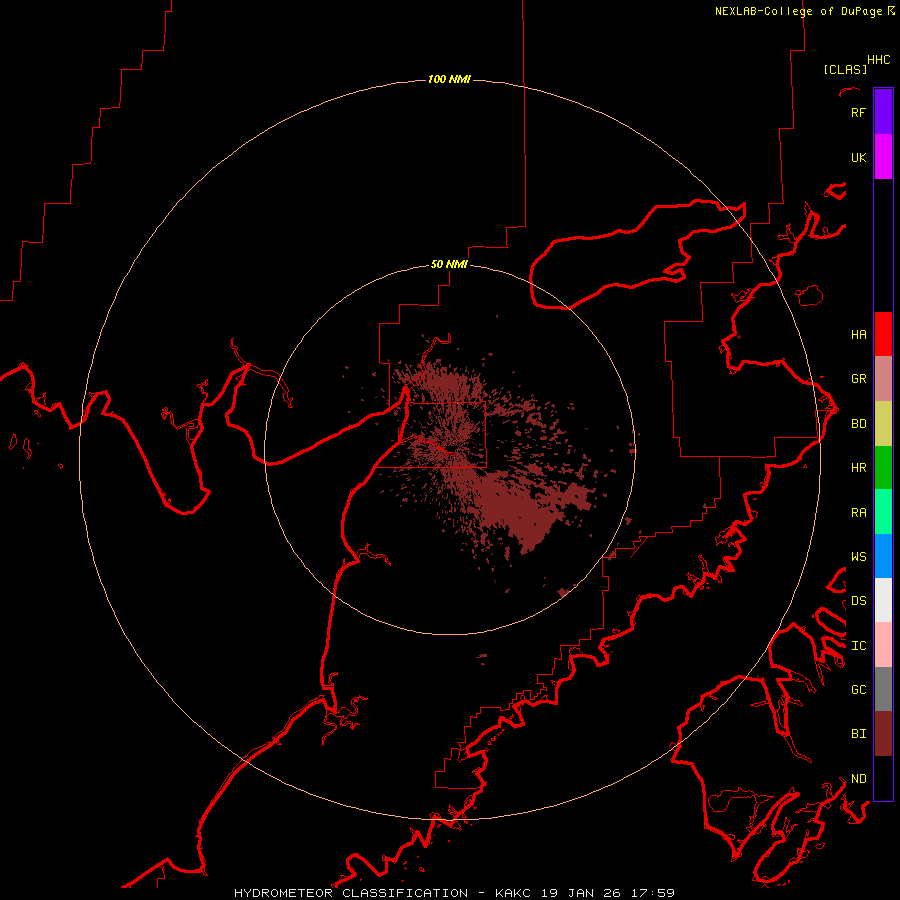Click the DS white legend swatch
Image resolution: width=900 pixels, height=900 pixels.
click(x=883, y=600)
